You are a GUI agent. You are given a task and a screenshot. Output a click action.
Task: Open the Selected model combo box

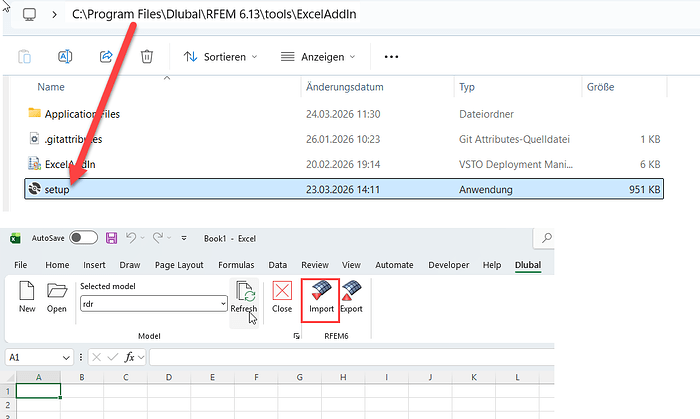click(154, 304)
